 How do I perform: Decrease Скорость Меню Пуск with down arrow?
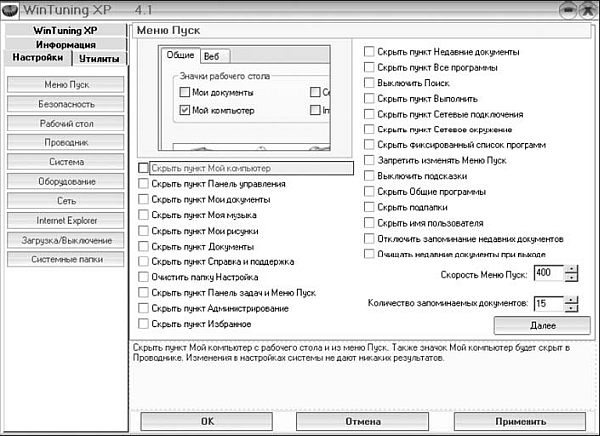[571, 278]
